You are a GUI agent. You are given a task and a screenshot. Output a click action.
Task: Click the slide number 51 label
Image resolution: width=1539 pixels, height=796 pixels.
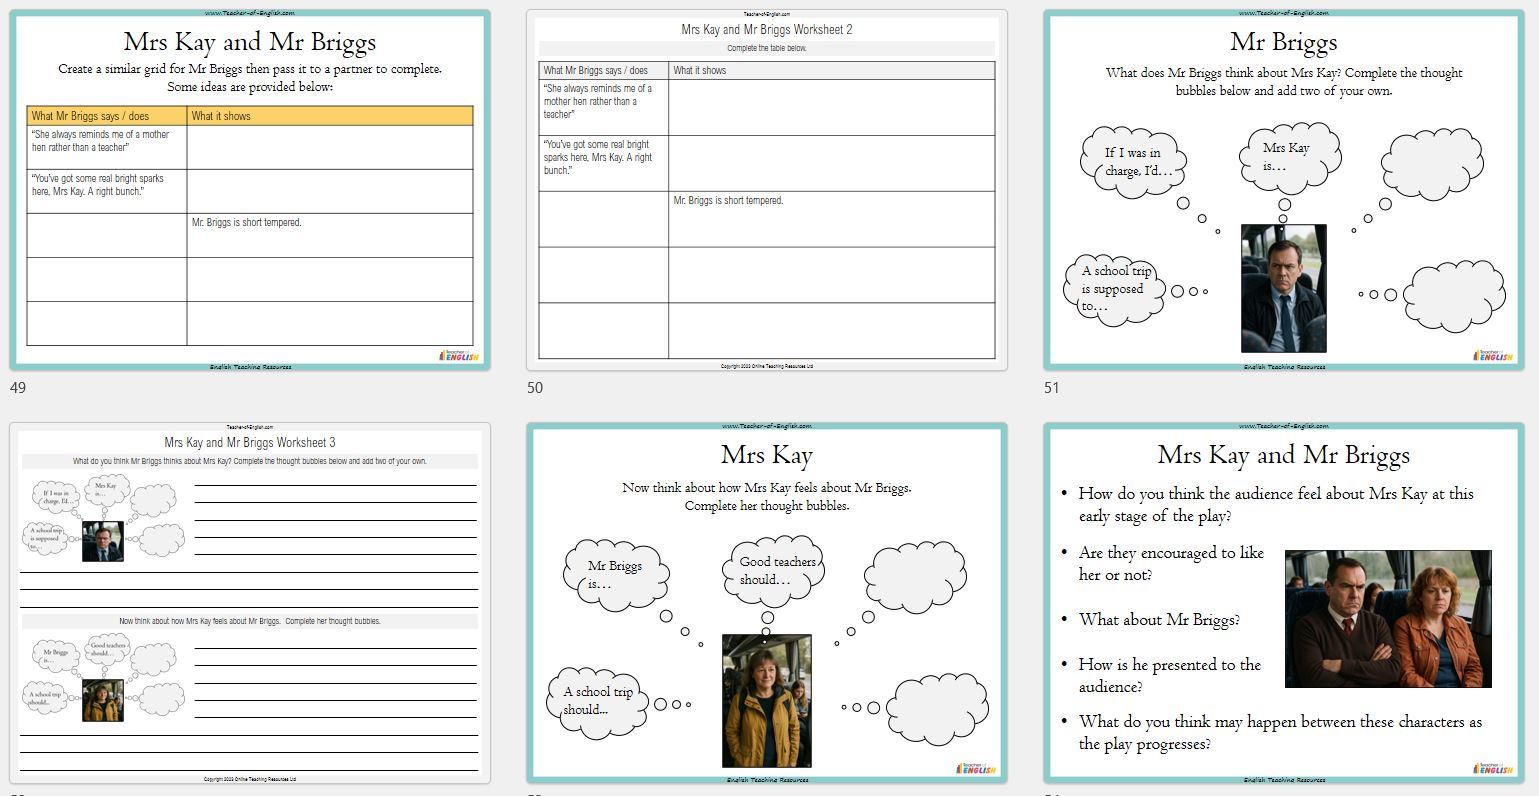tap(1051, 388)
